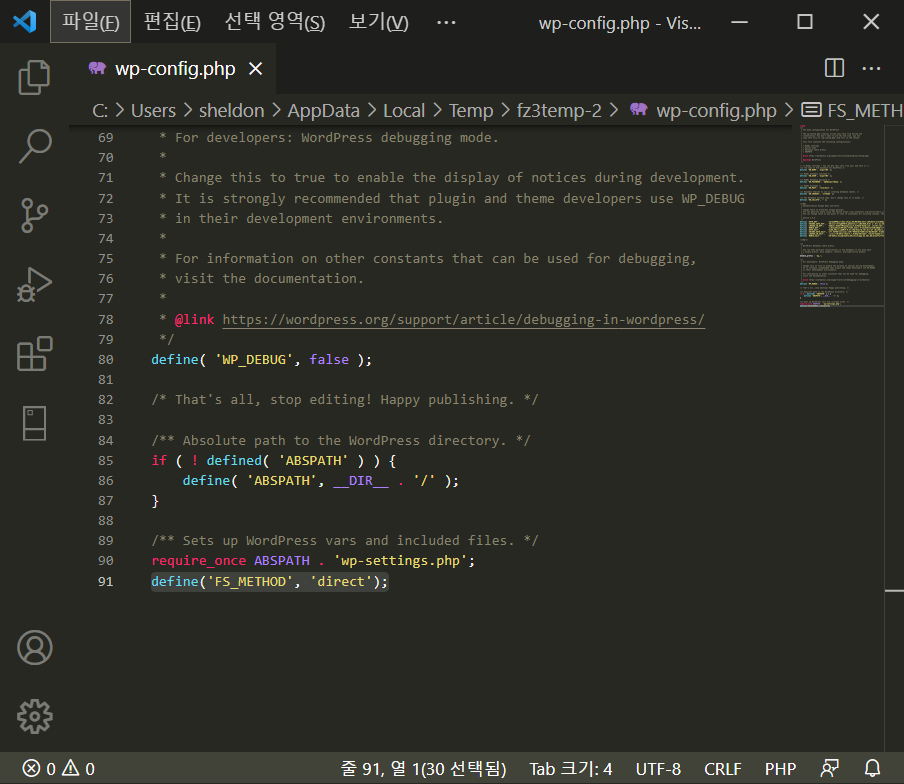Click the __DIR__ constant on line 86
Image resolution: width=904 pixels, height=784 pixels.
tap(361, 480)
